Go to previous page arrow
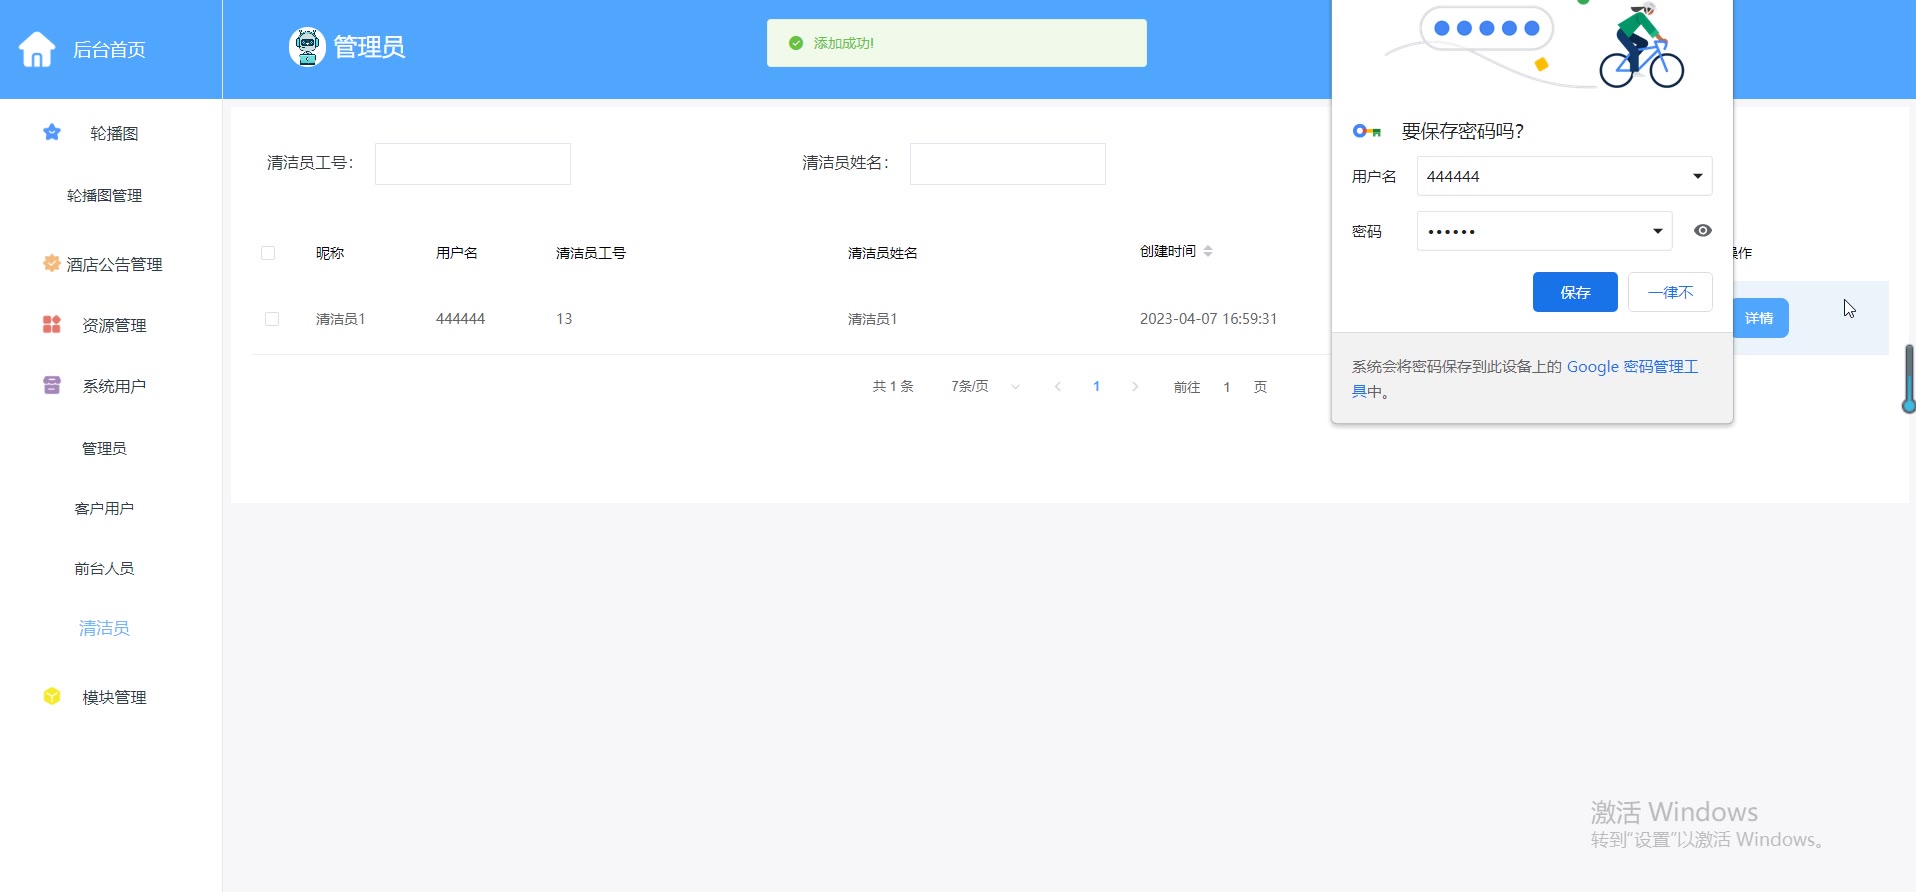Viewport: 1916px width, 892px height. click(x=1058, y=387)
